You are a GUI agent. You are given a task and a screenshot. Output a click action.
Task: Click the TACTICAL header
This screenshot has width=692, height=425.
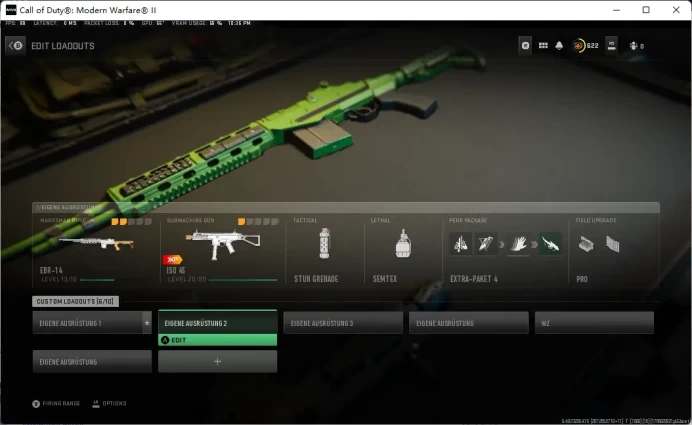point(305,220)
